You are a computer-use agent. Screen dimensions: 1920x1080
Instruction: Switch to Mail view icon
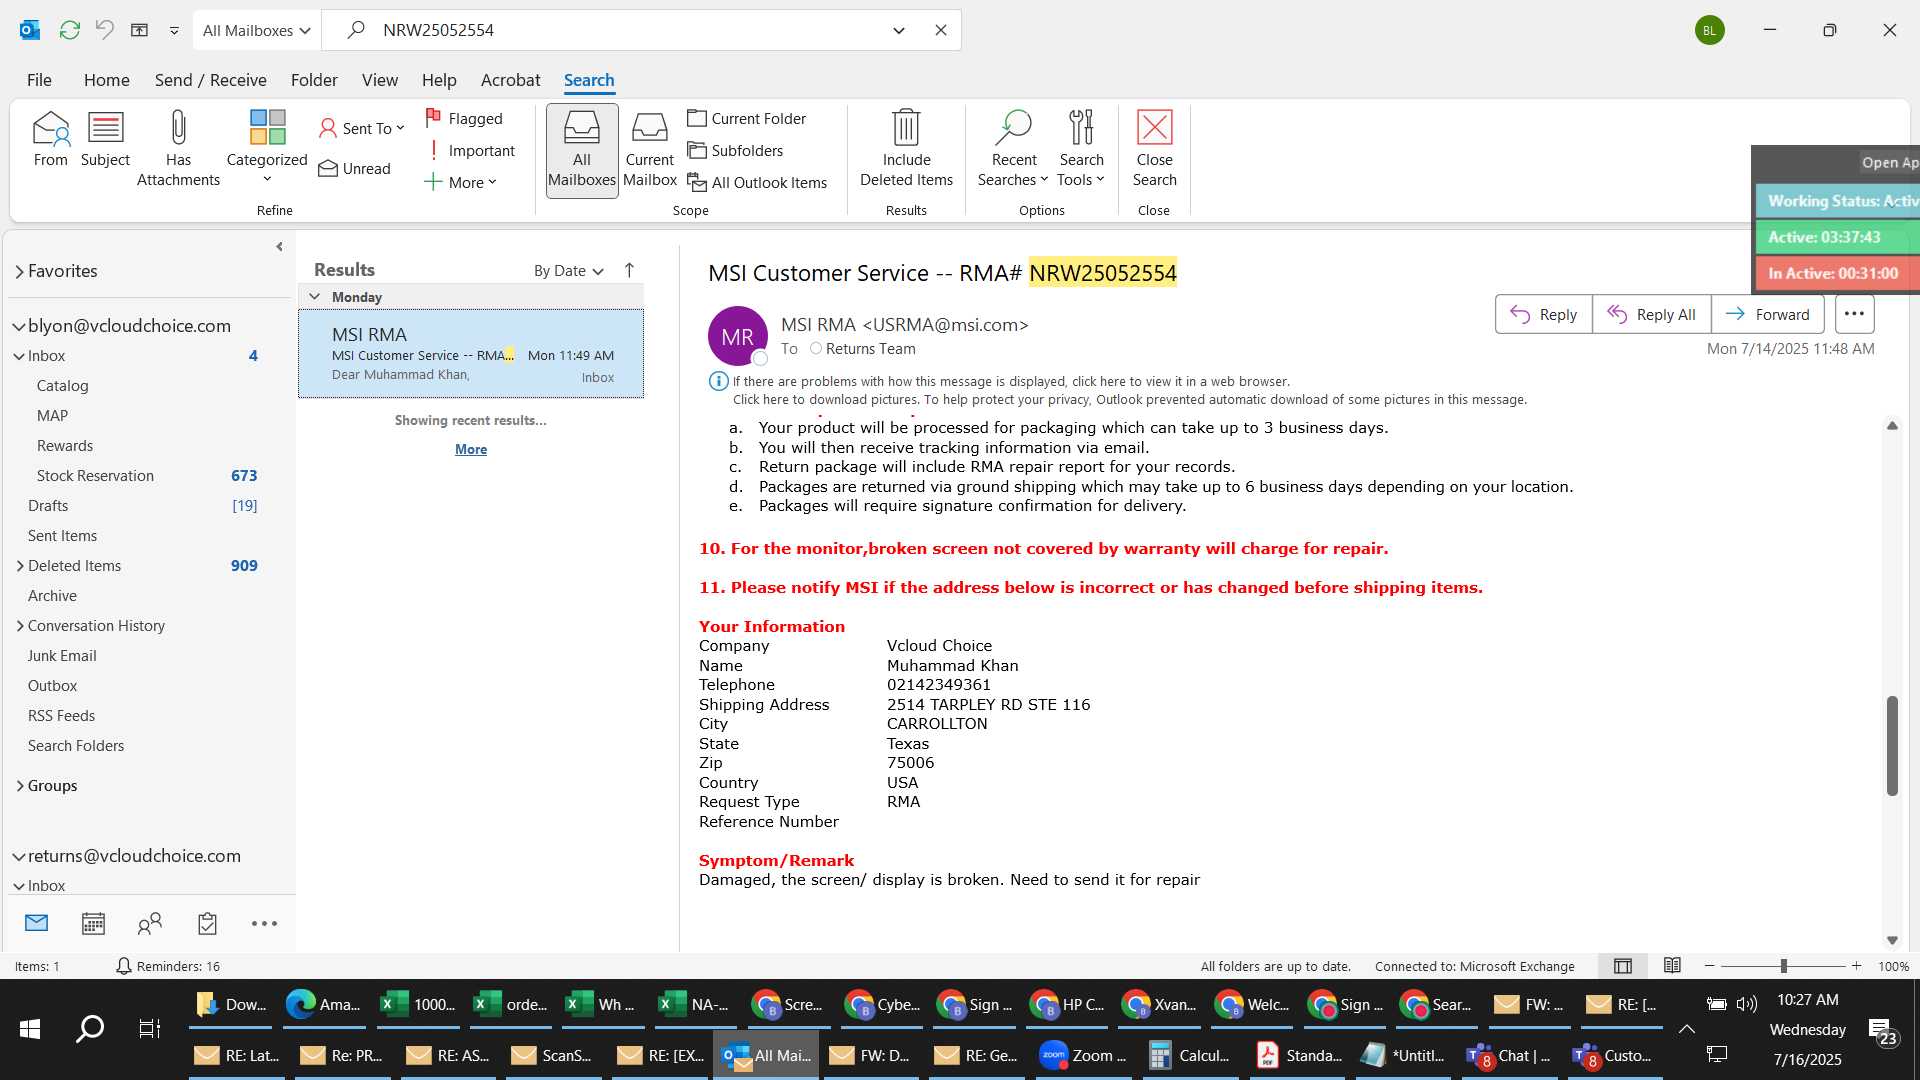[36, 923]
